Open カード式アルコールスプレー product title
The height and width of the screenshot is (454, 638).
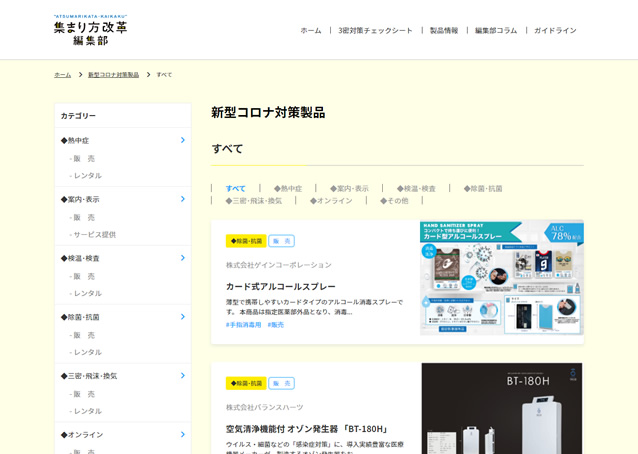point(281,287)
